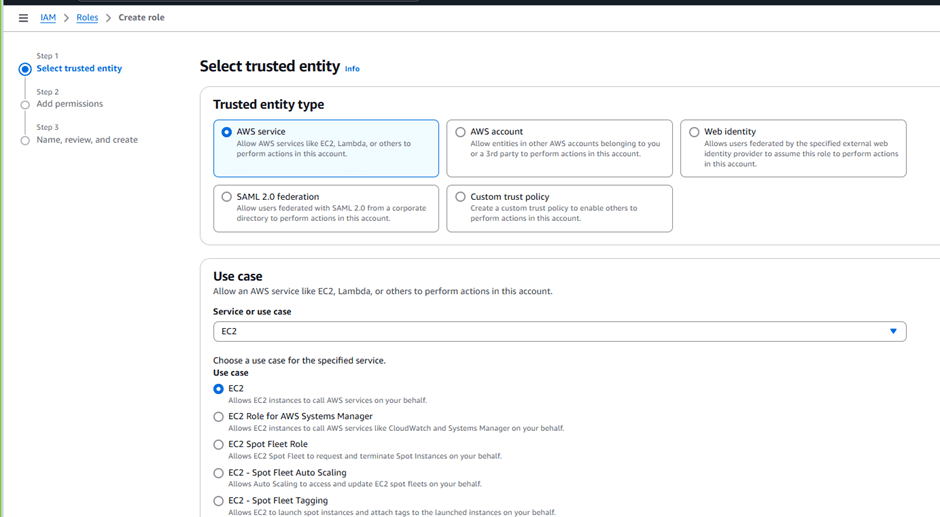The height and width of the screenshot is (517, 940).
Task: Click the dropdown arrow in the EC2 field
Action: (x=893, y=331)
